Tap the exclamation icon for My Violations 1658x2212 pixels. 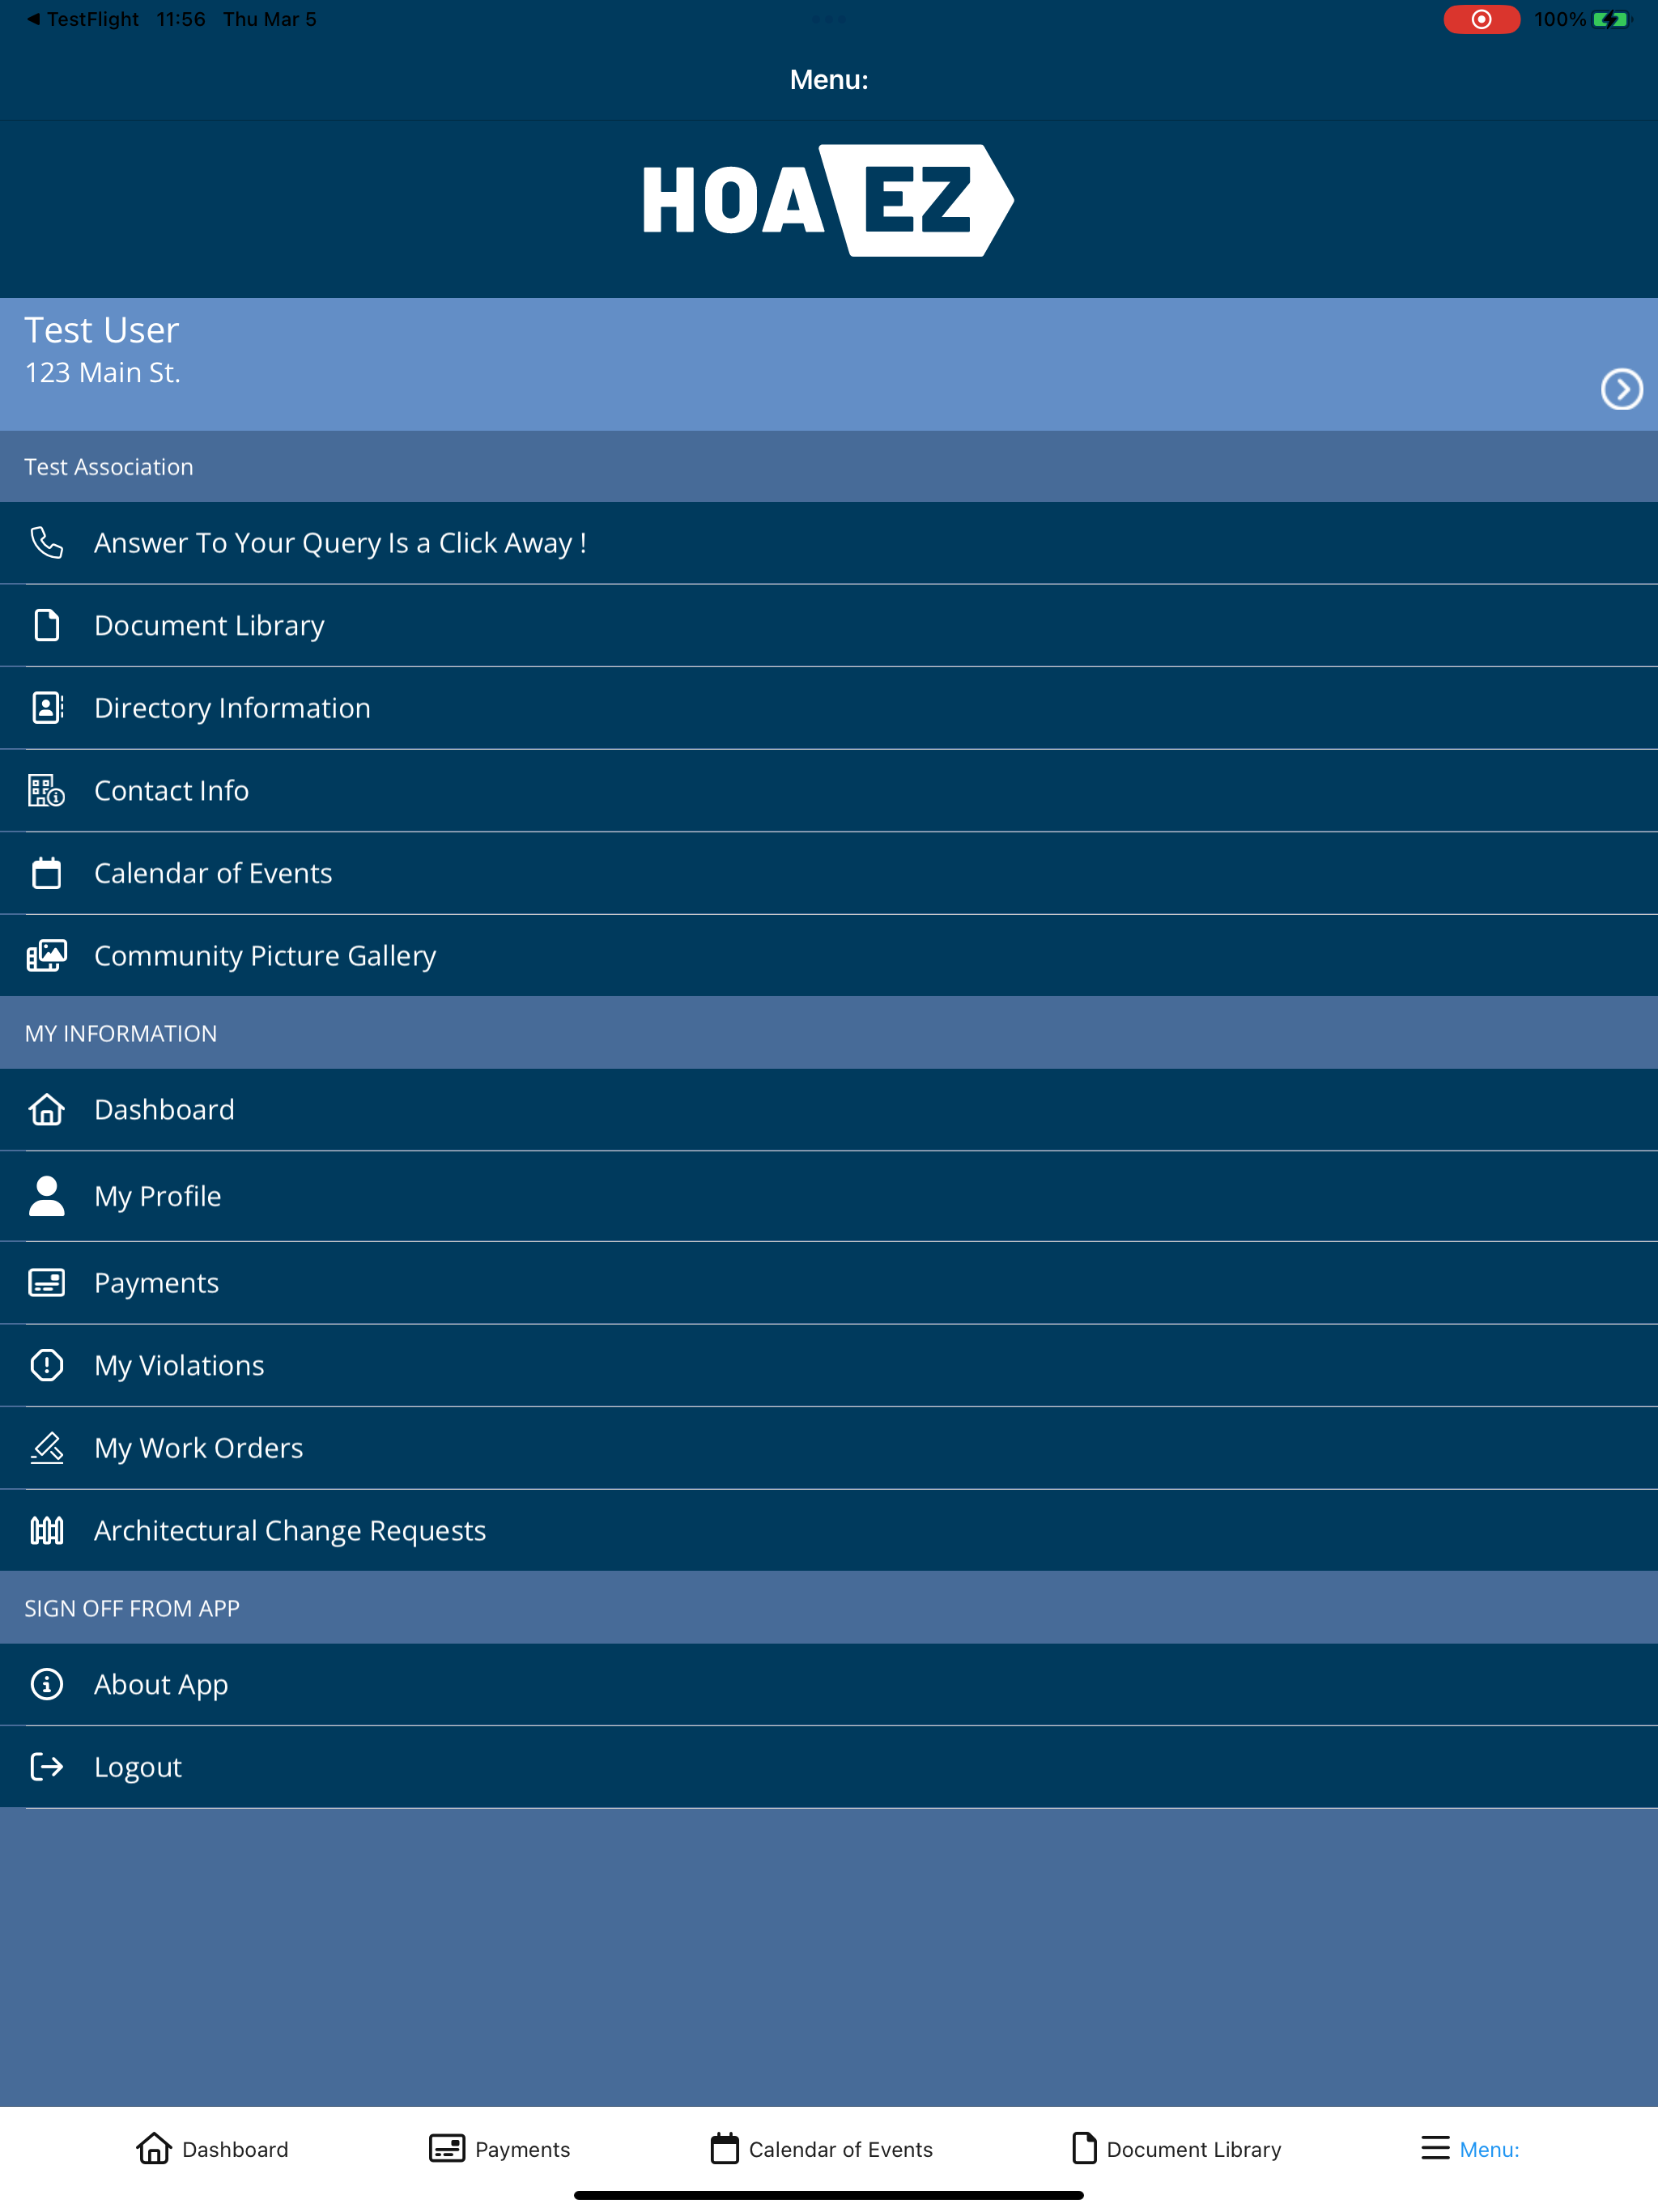pyautogui.click(x=46, y=1365)
